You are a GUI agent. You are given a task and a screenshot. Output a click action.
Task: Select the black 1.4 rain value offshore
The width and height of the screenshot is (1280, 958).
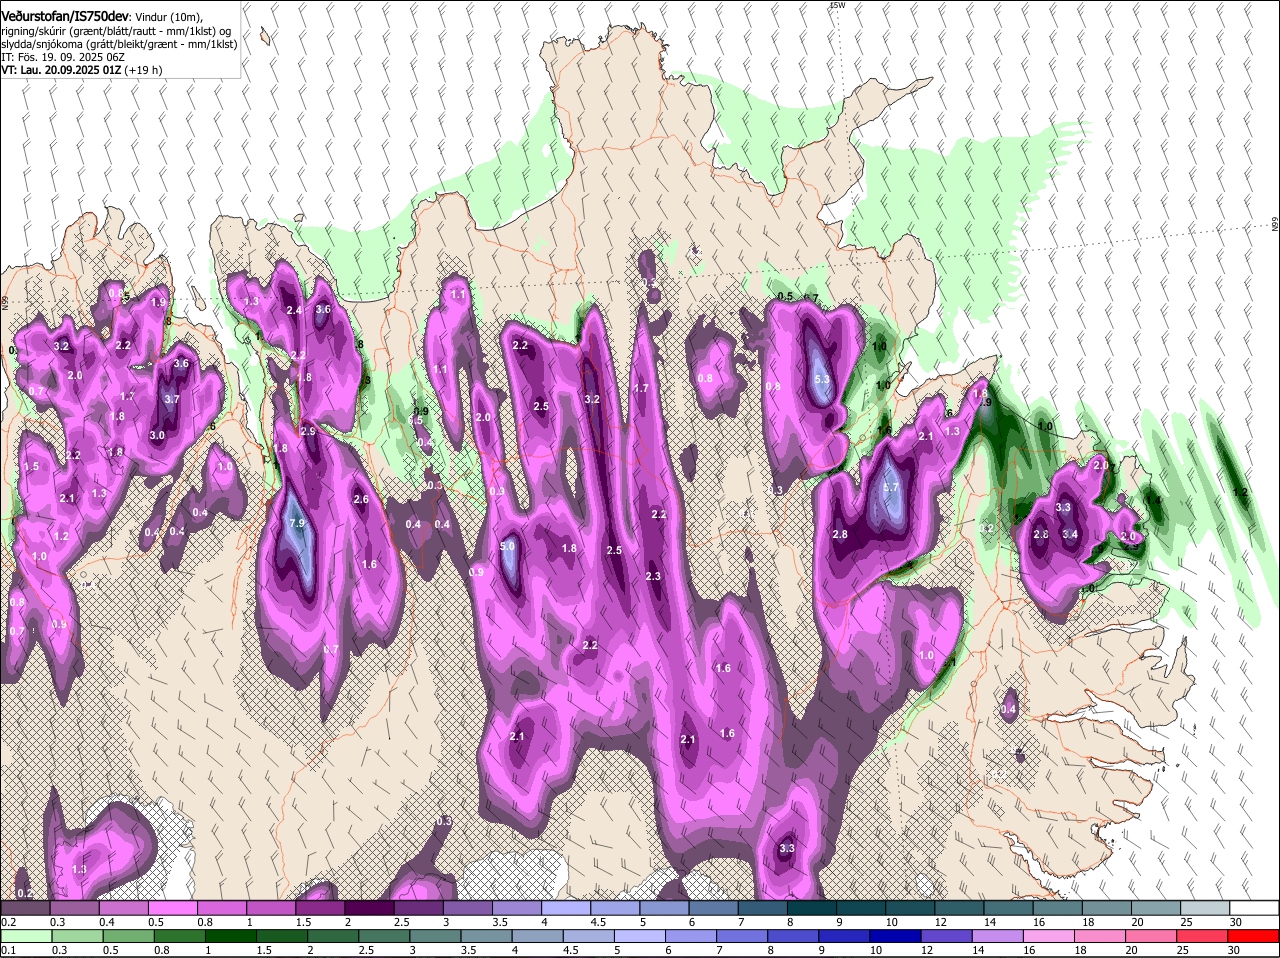point(1153,500)
